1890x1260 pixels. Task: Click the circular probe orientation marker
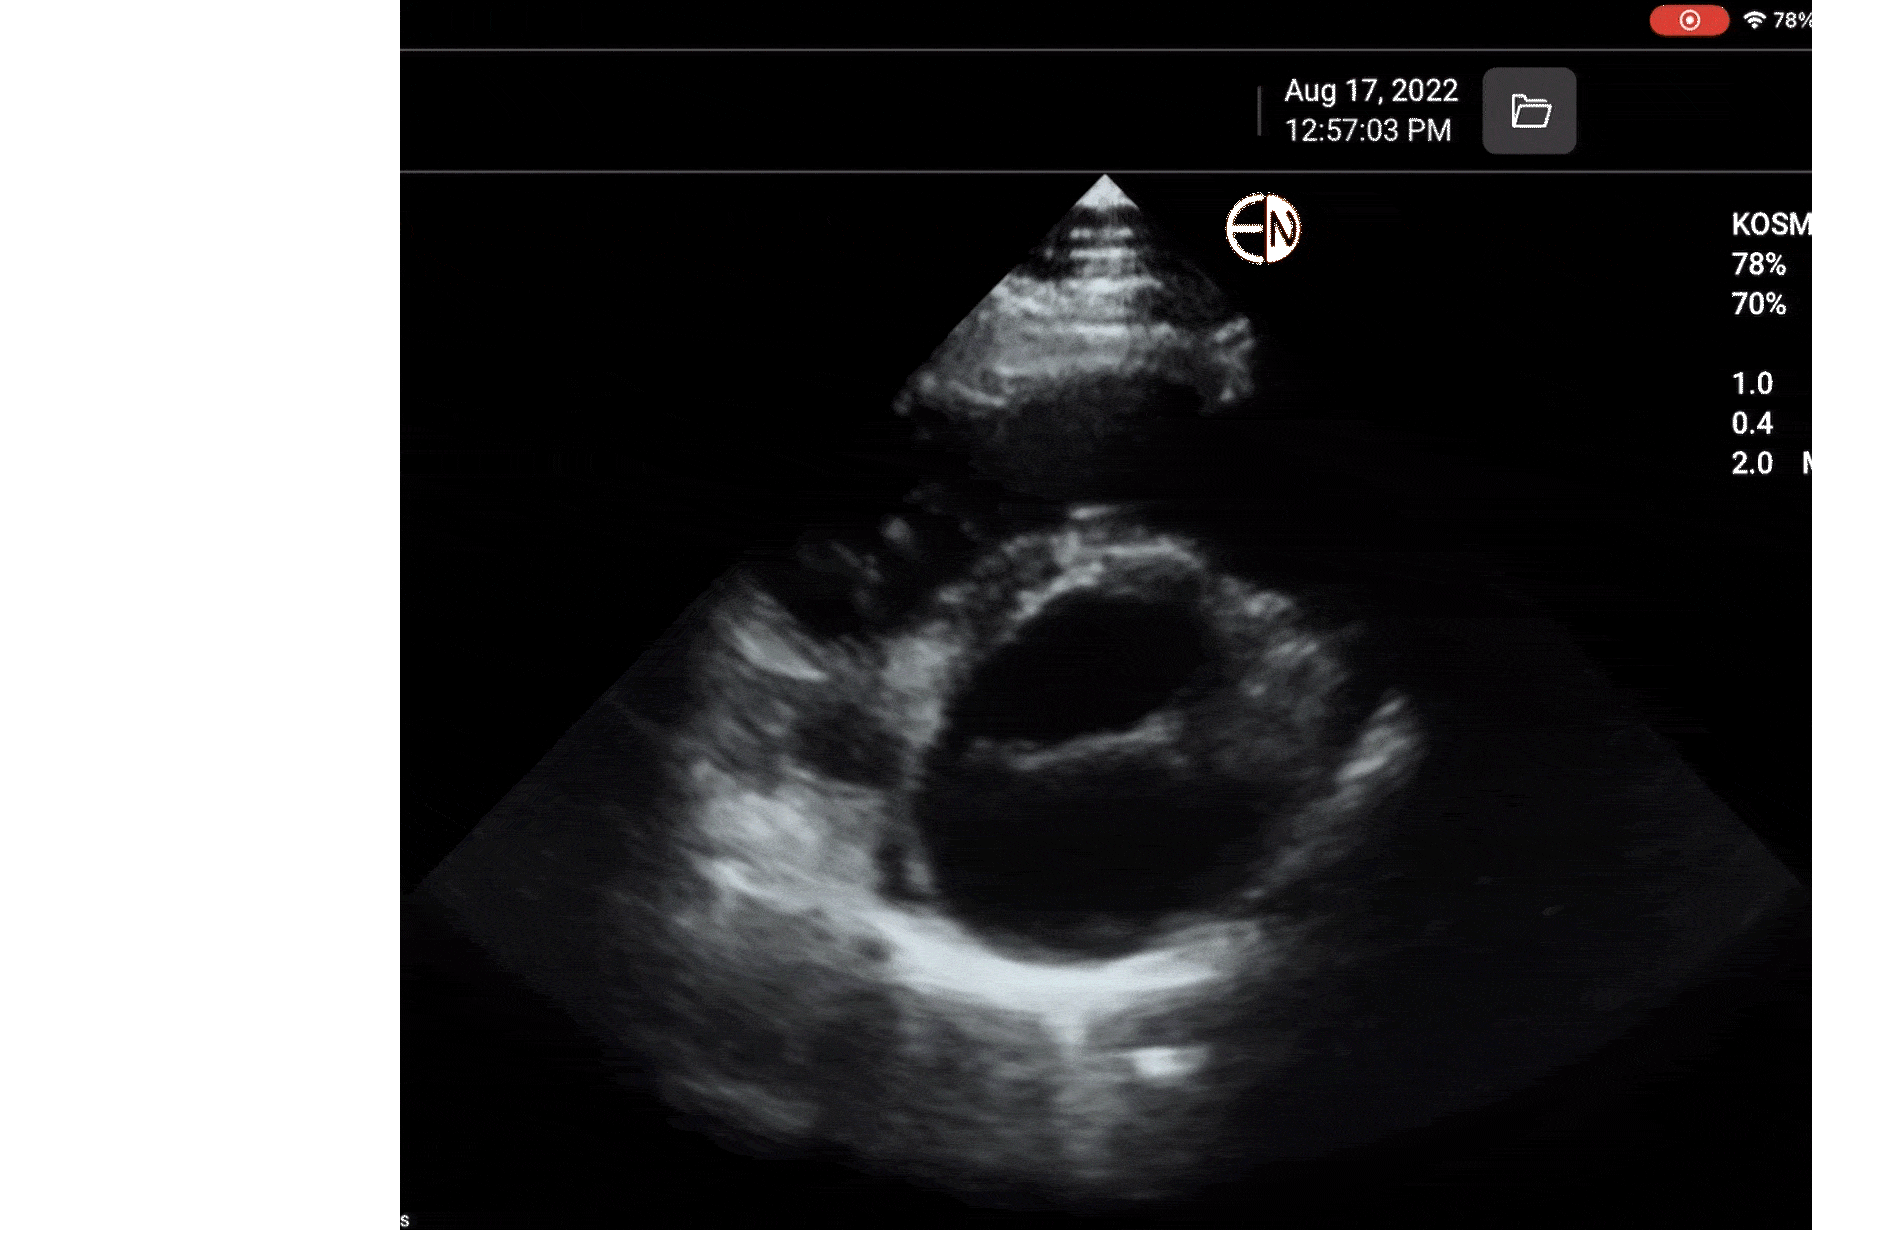1263,229
